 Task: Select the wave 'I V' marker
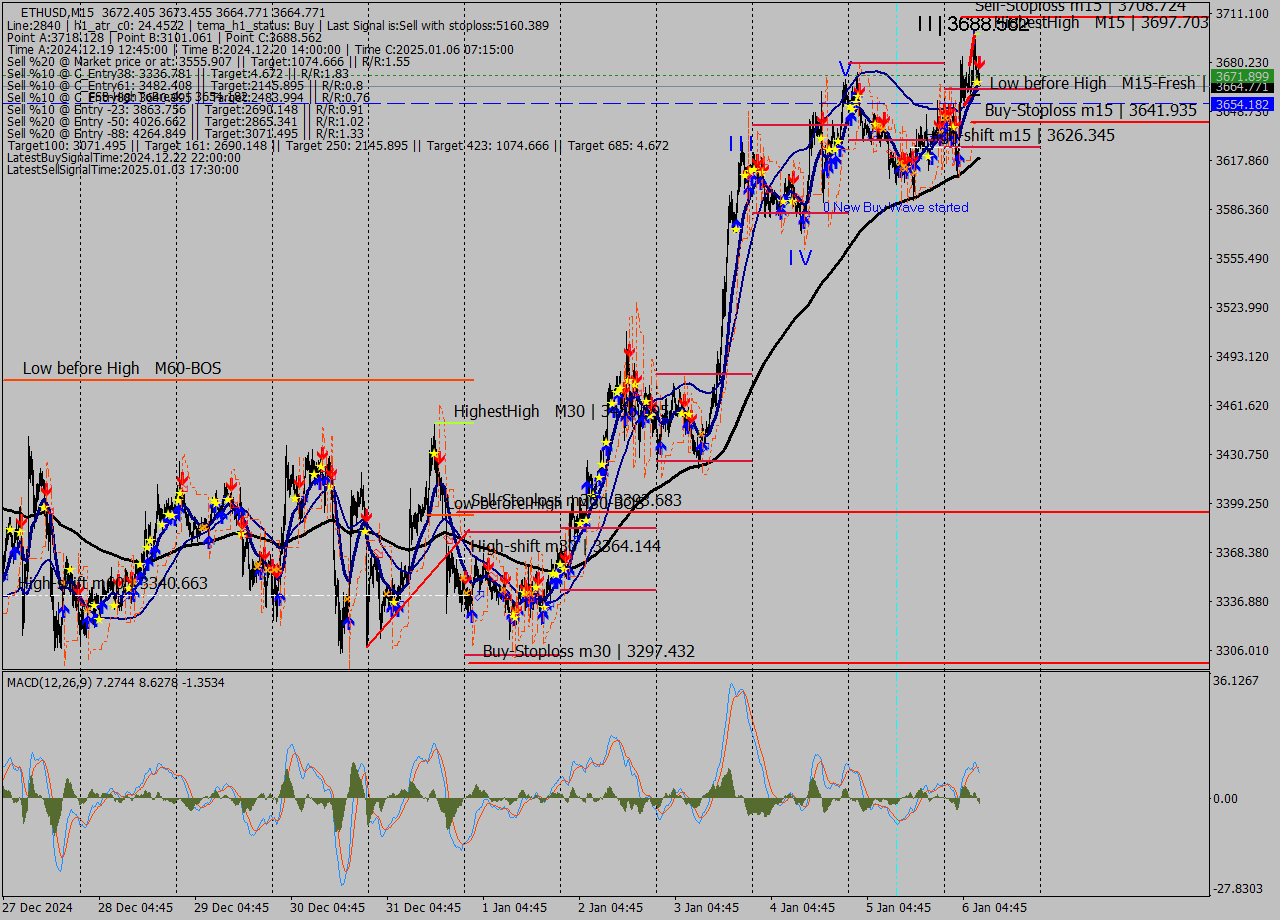(x=800, y=257)
